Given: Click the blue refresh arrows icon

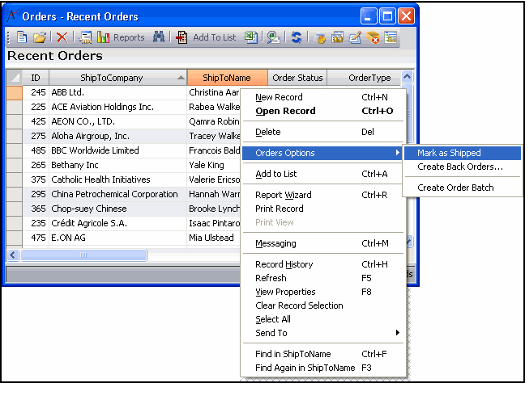Looking at the screenshot, I should [x=296, y=37].
